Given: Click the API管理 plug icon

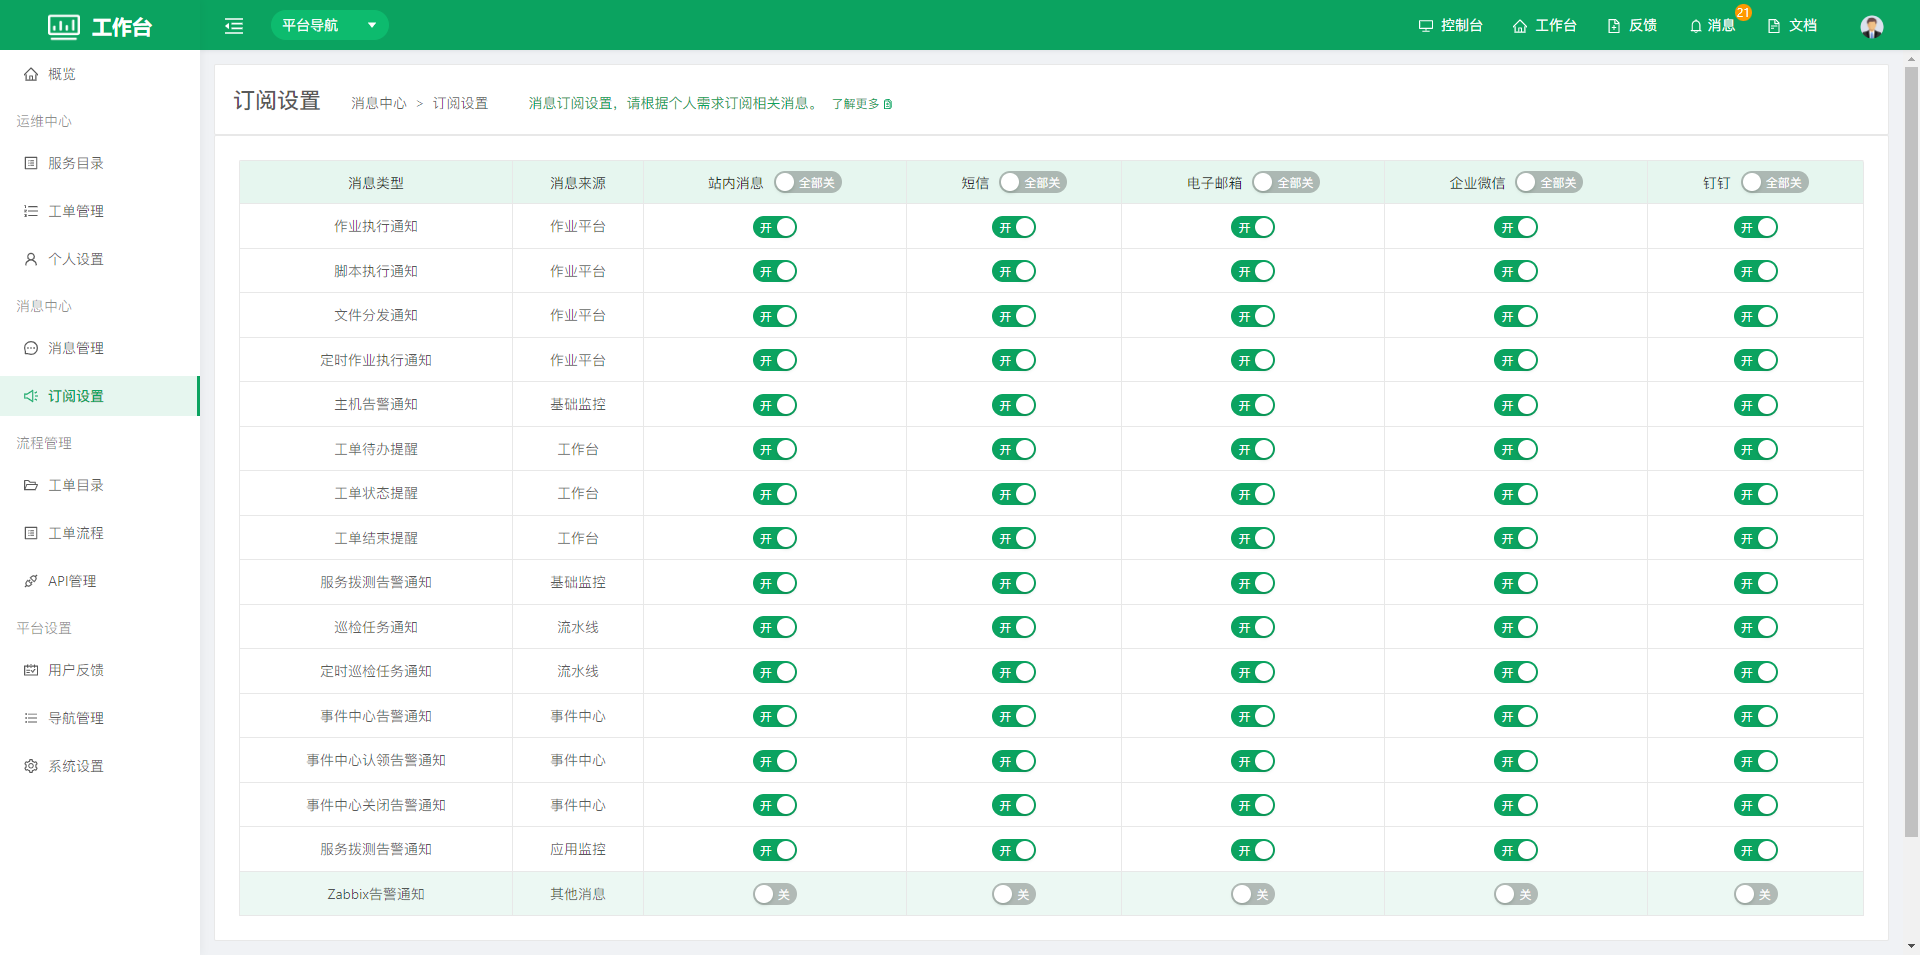Looking at the screenshot, I should click(31, 581).
